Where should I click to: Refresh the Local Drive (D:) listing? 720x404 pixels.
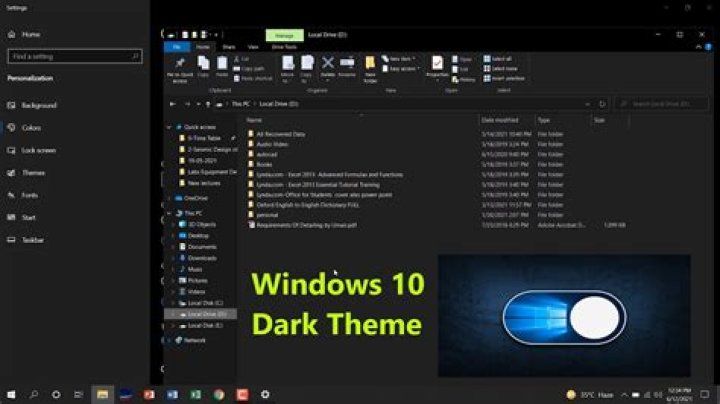tap(602, 104)
